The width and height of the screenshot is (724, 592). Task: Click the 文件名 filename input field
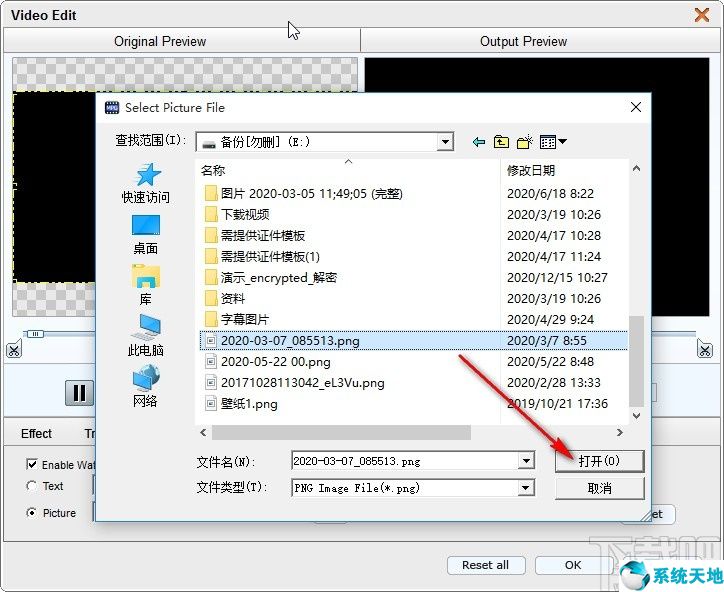click(405, 461)
